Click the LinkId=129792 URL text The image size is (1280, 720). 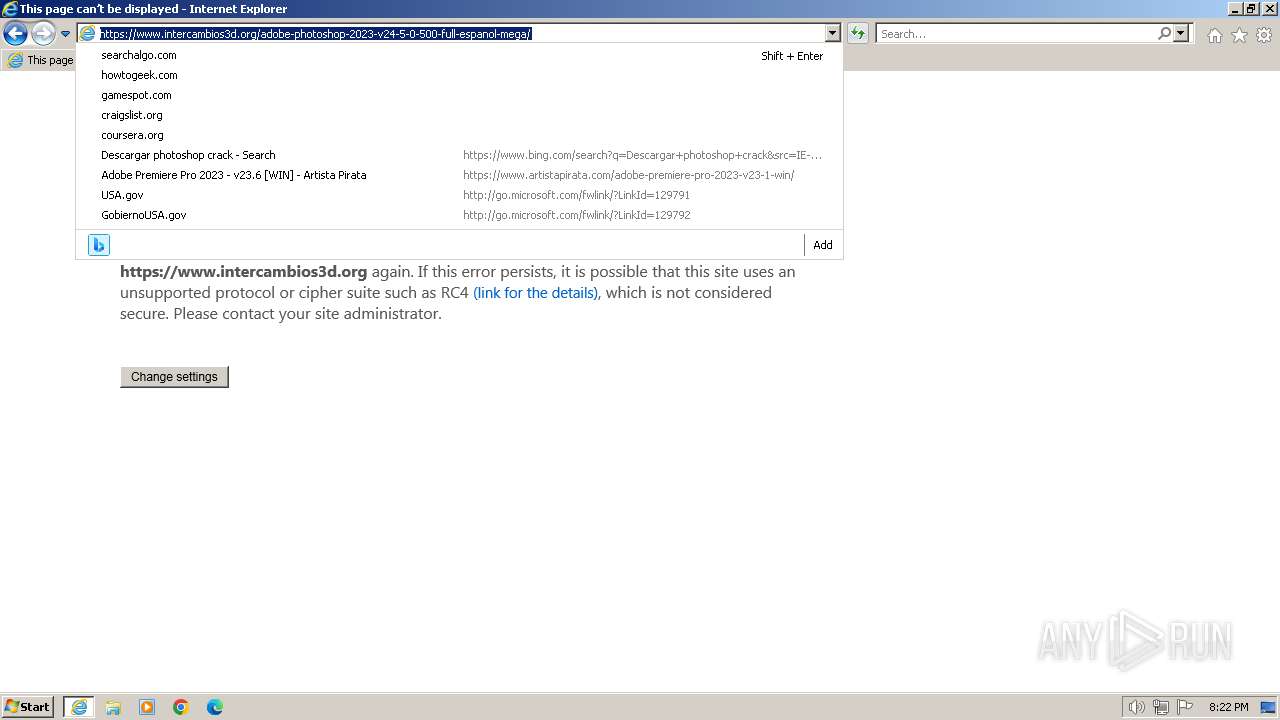point(576,215)
